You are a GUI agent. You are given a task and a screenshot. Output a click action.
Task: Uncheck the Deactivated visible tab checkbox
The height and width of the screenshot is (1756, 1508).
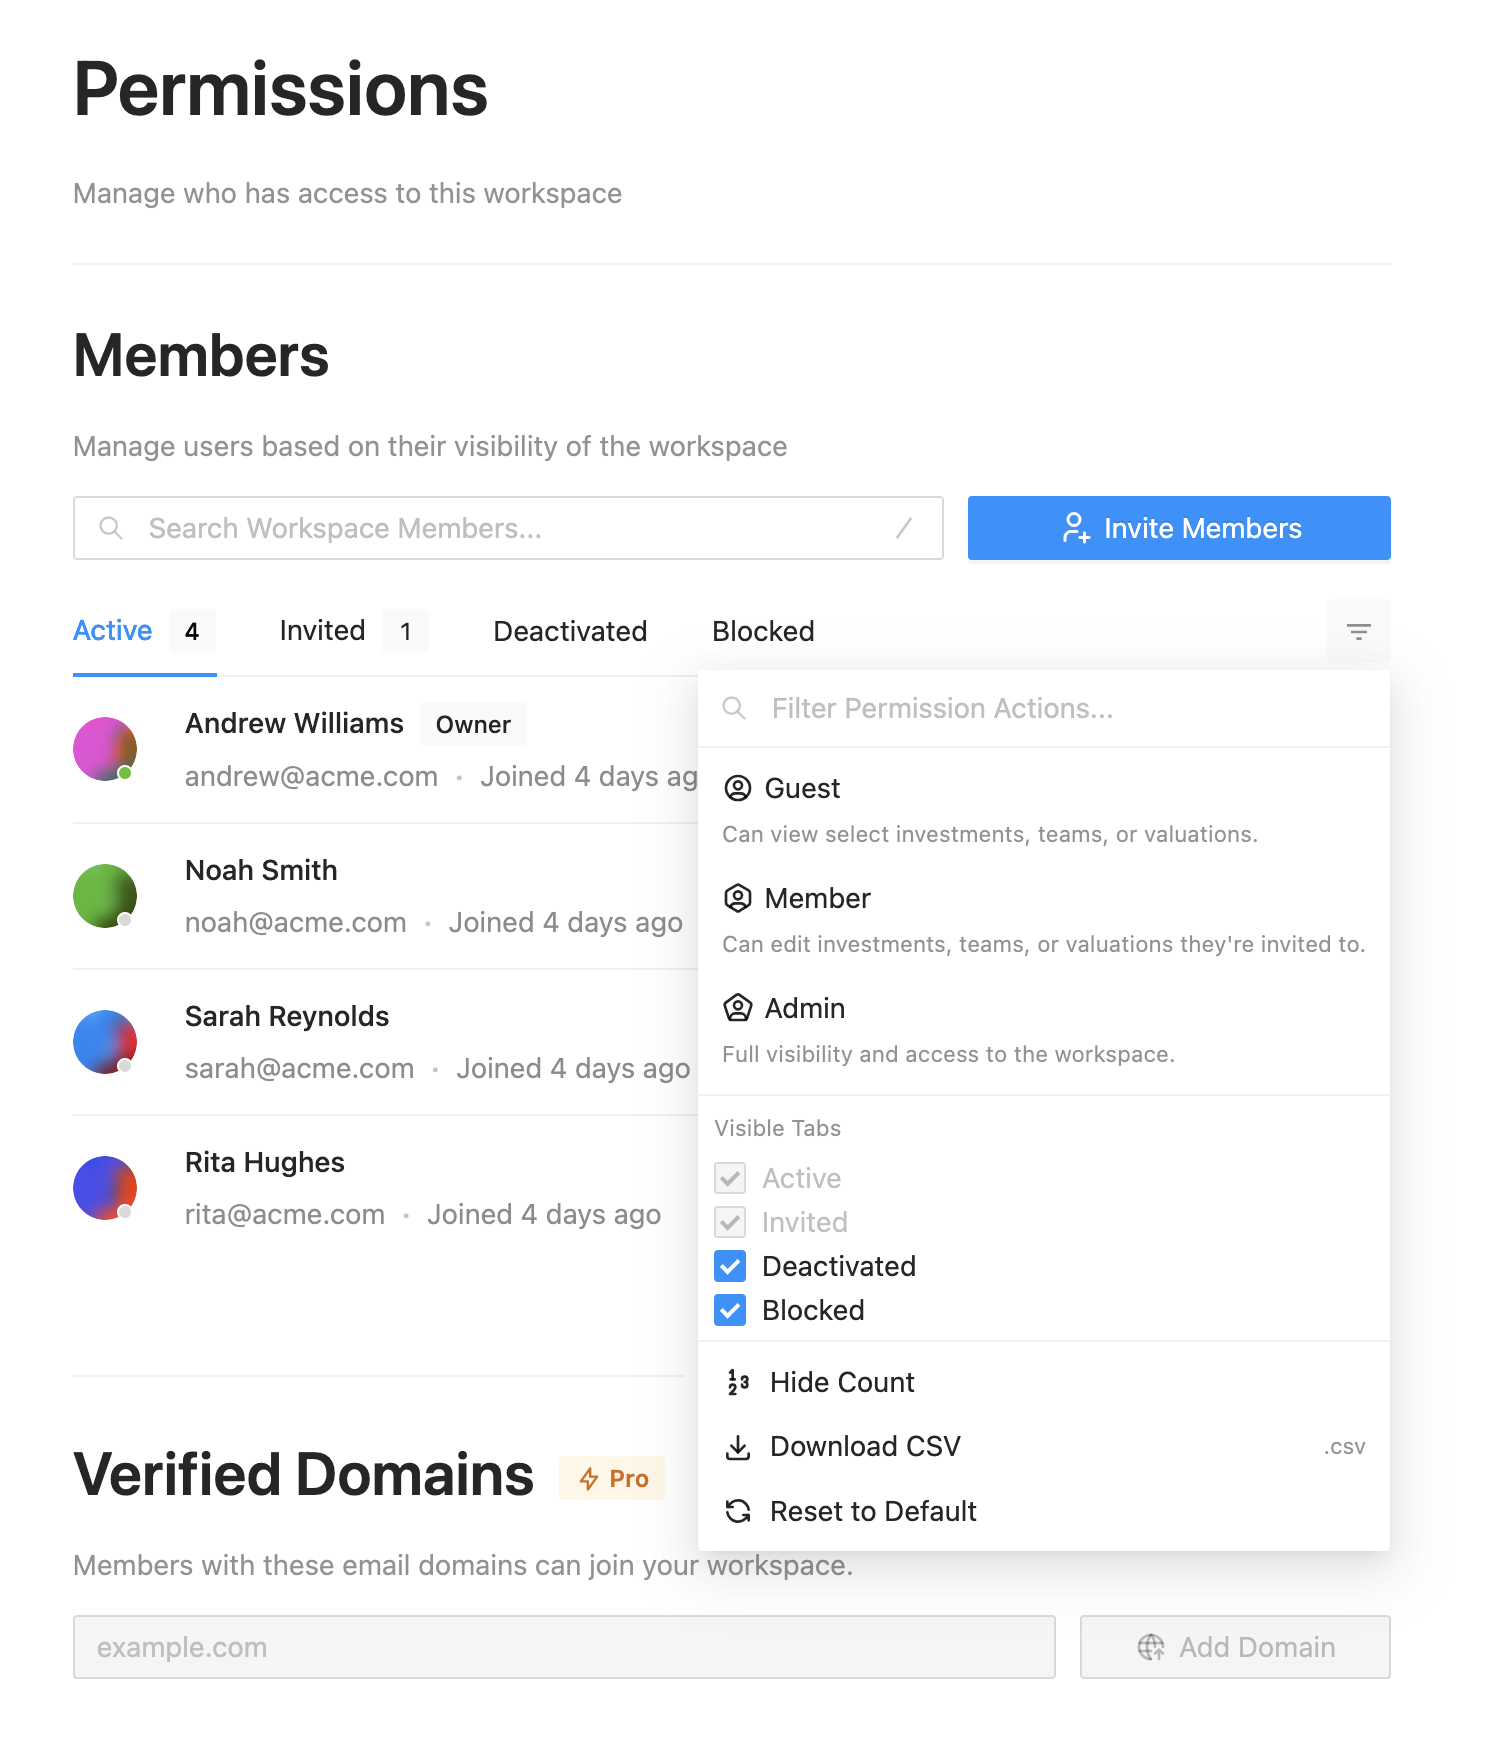tap(730, 1266)
